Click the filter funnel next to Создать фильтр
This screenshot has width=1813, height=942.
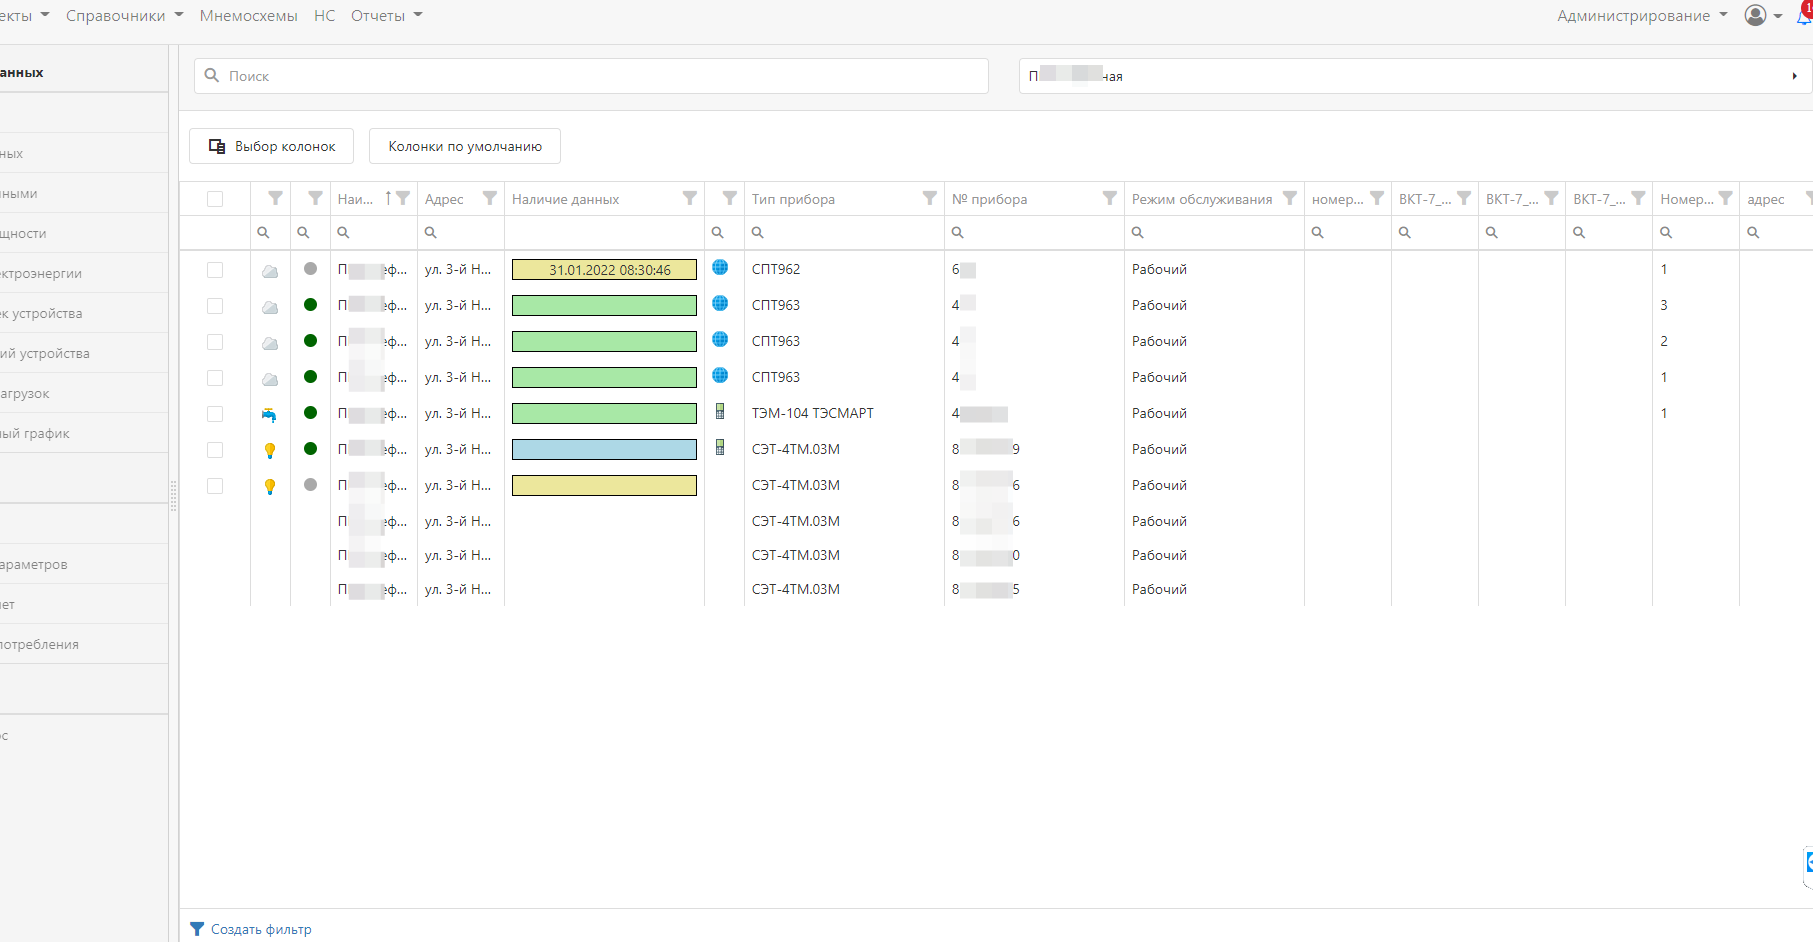pos(197,929)
